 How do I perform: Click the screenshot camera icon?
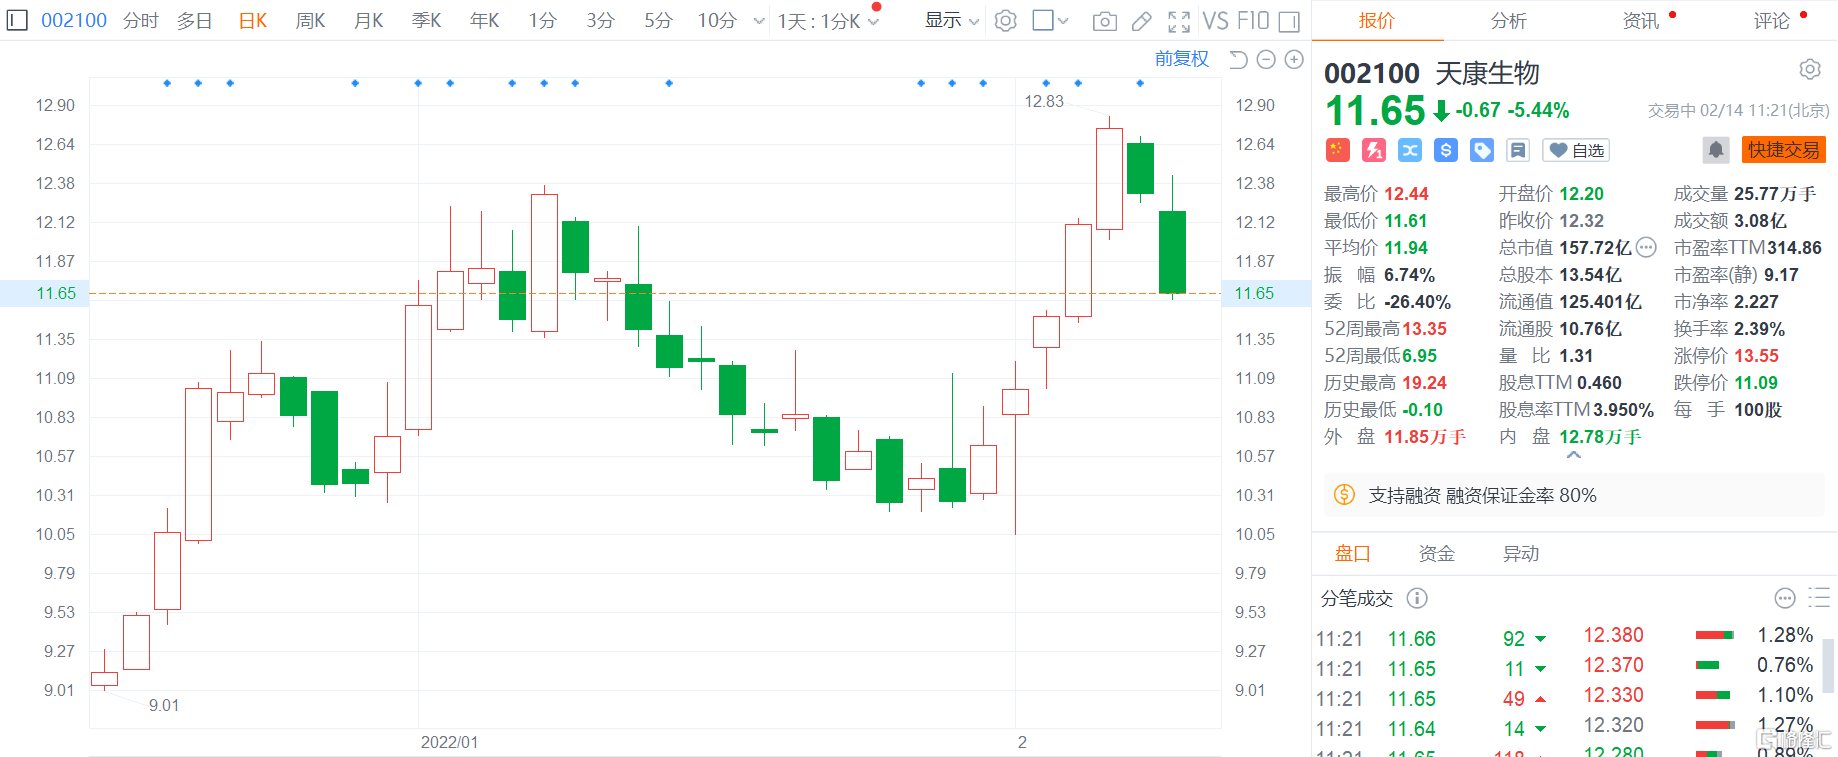1105,21
